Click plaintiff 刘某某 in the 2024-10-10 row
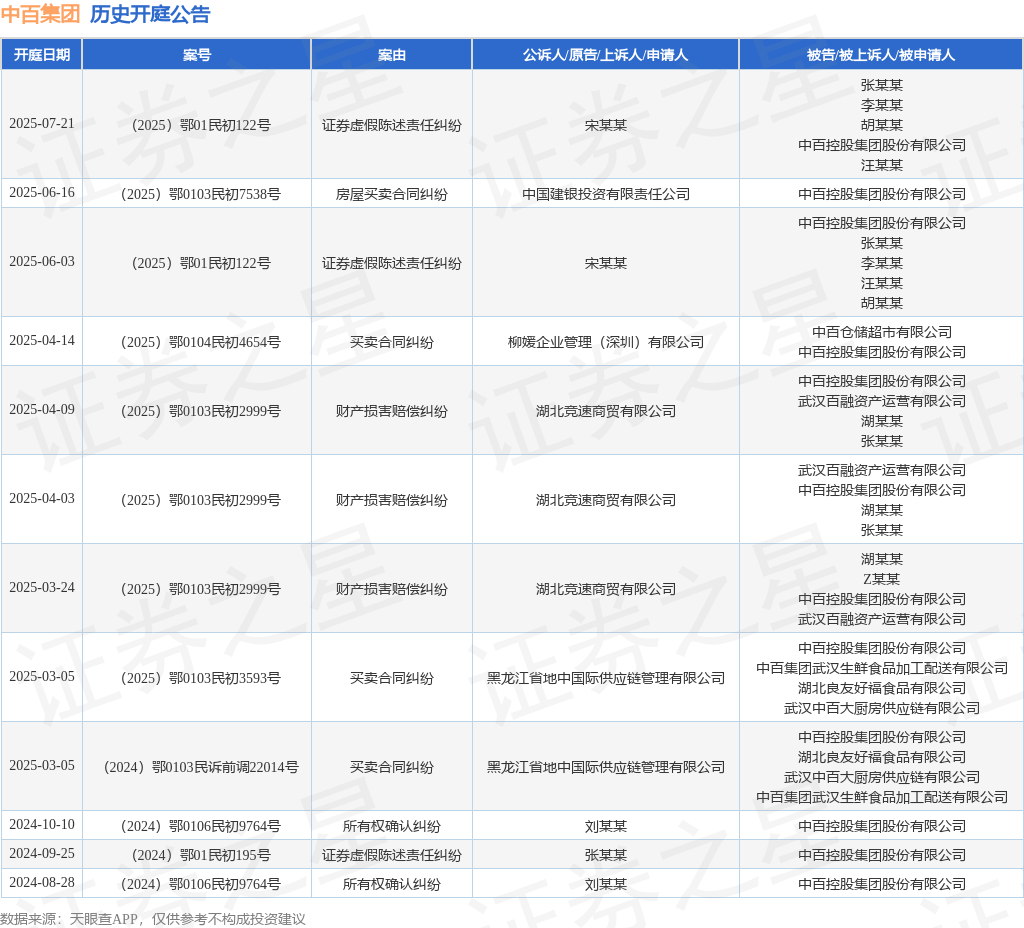Viewport: 1024px width, 928px height. point(606,827)
